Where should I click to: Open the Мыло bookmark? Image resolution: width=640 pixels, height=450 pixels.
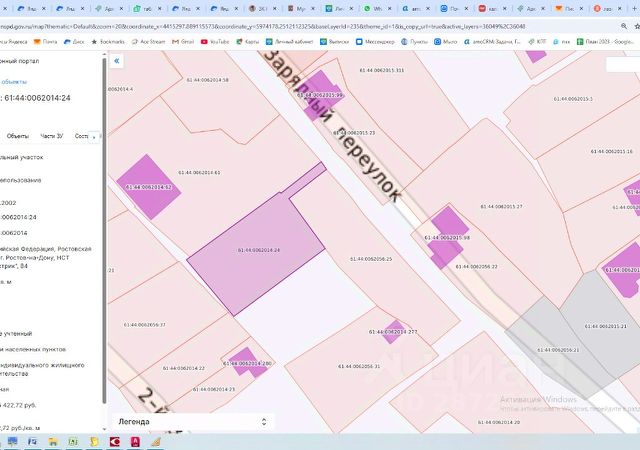(445, 42)
